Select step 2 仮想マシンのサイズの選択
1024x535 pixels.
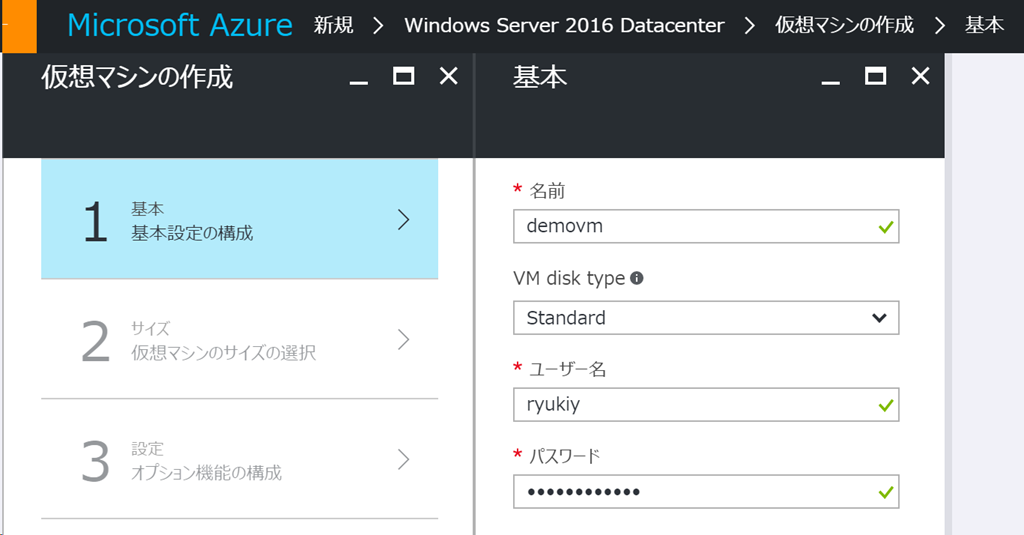(240, 339)
